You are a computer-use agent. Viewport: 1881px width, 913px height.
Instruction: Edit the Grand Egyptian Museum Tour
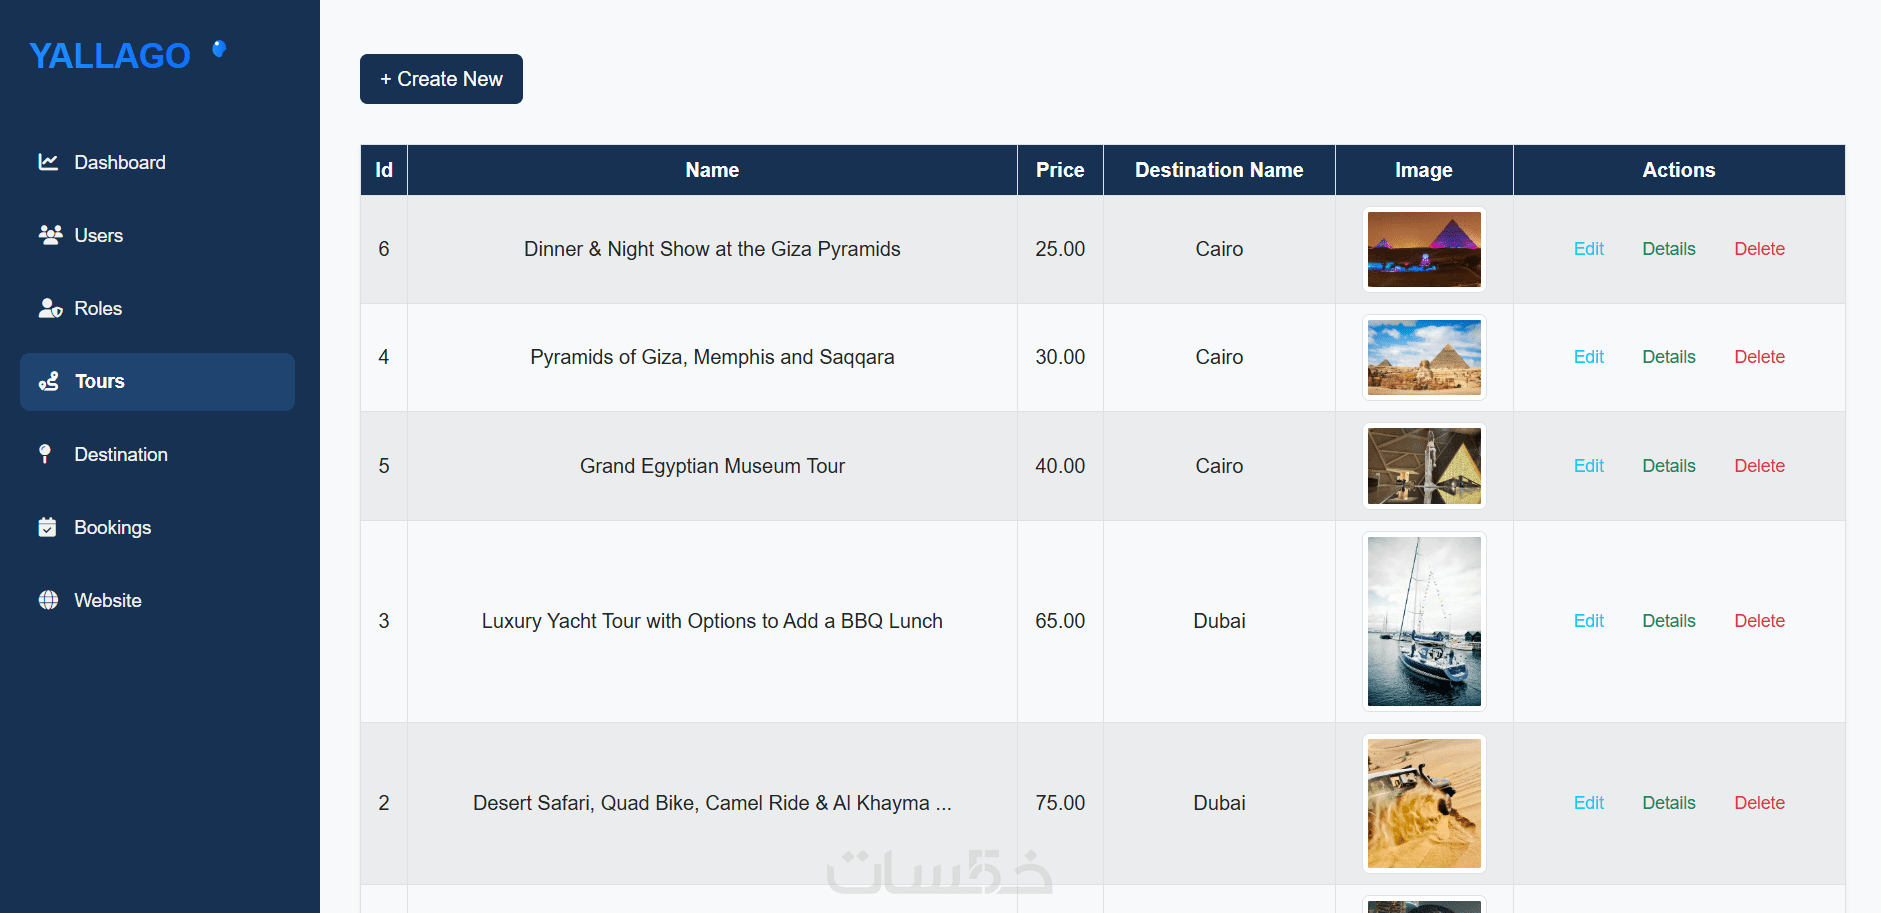click(x=1588, y=466)
